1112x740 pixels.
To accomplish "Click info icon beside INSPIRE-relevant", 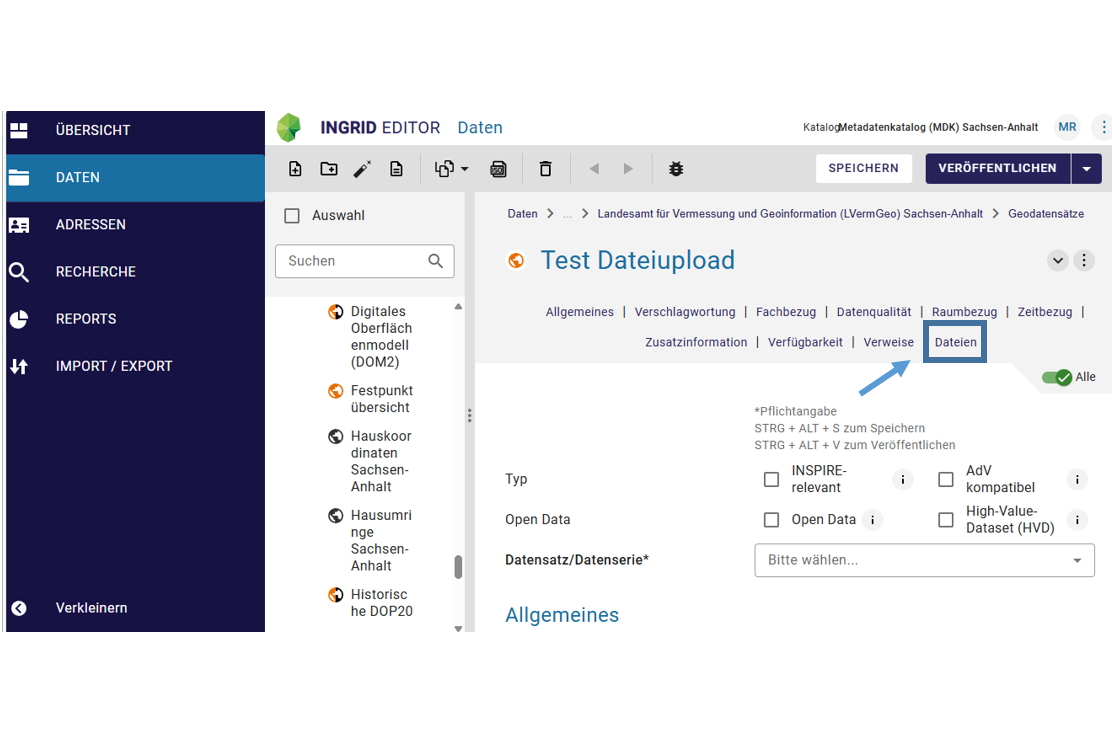I will coord(902,480).
